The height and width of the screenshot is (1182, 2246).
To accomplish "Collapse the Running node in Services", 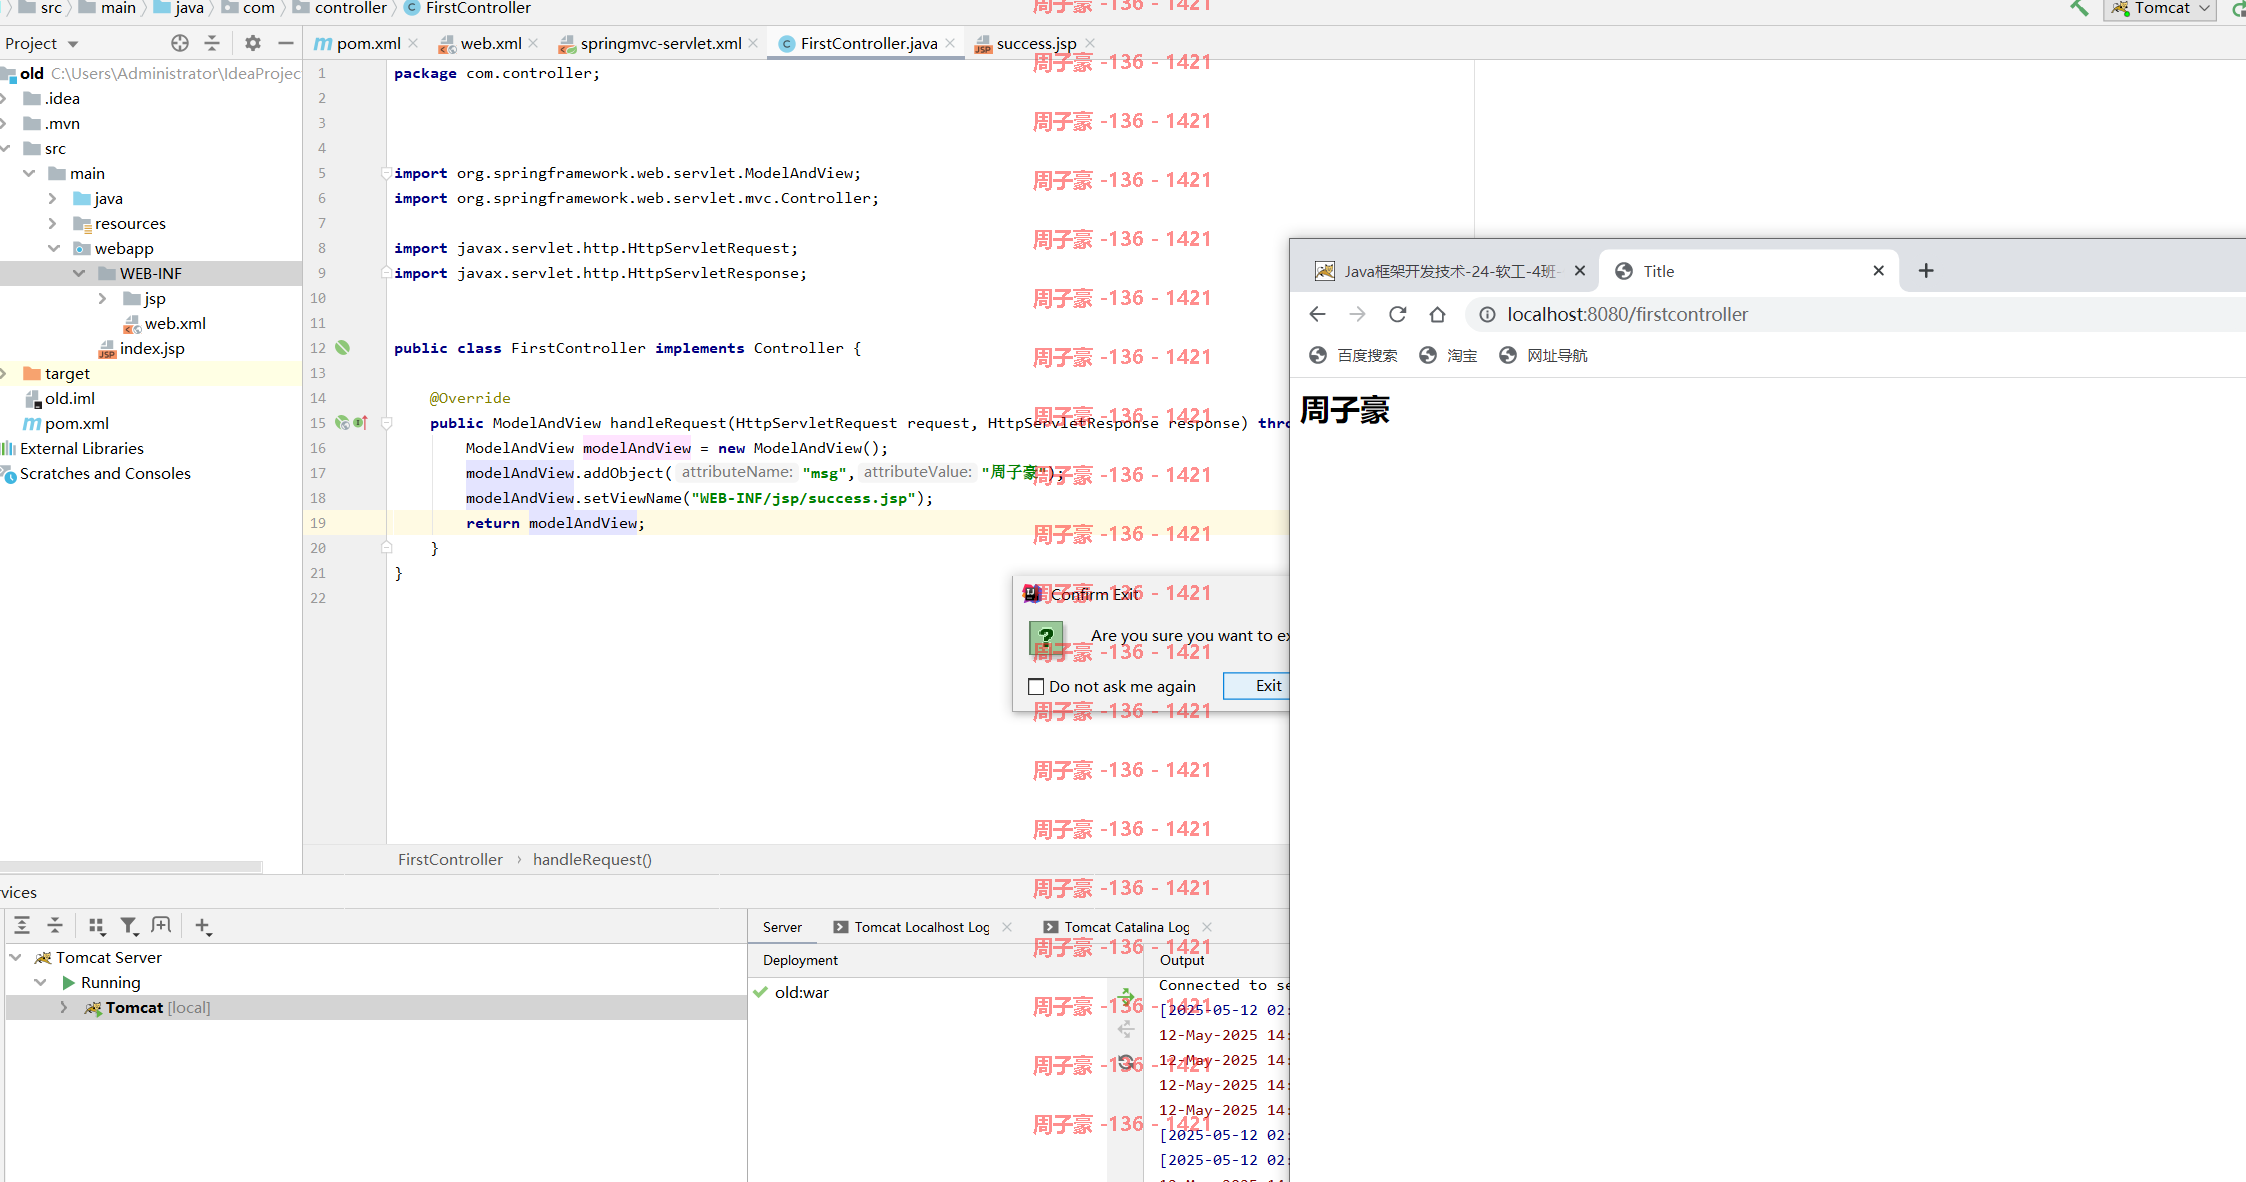I will click(x=41, y=982).
